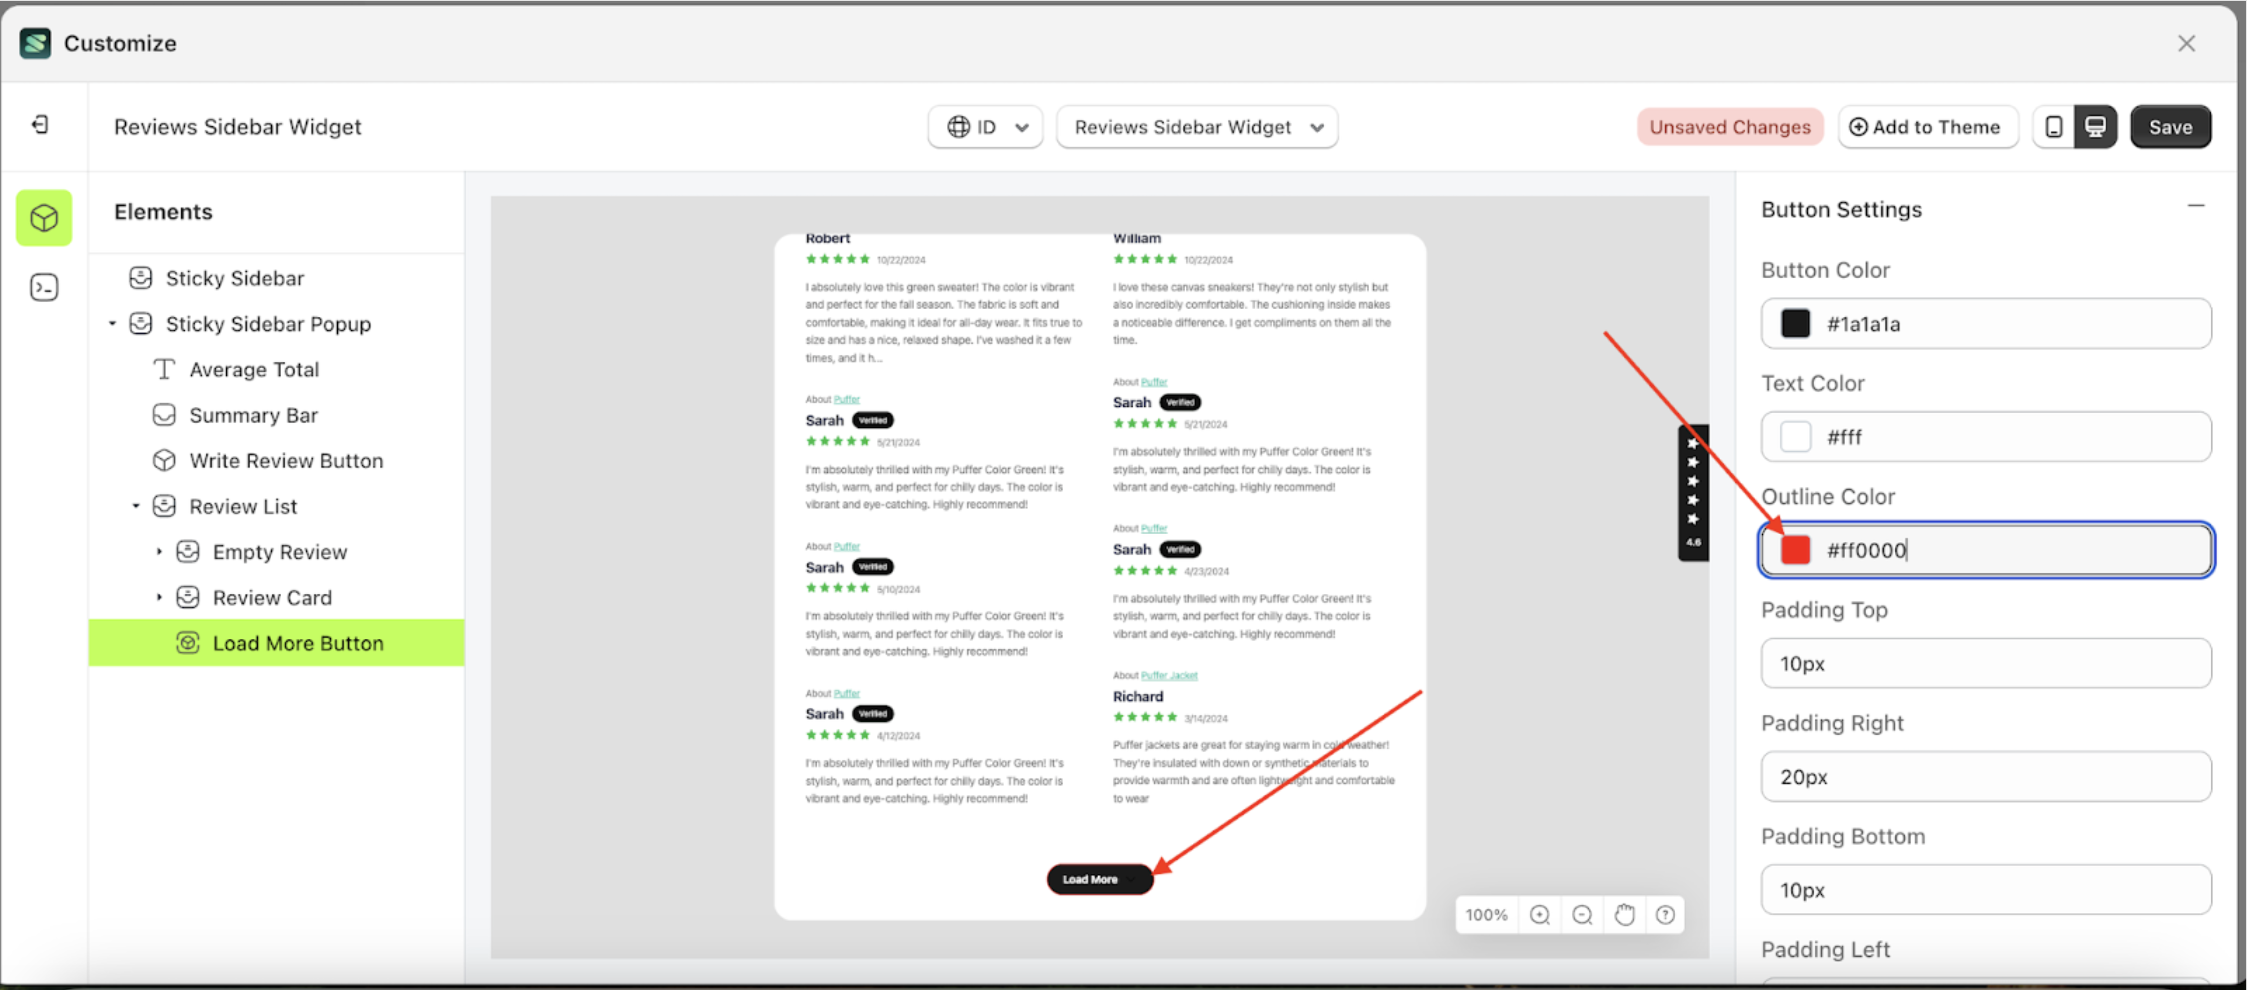The image size is (2248, 990).
Task: Select the Summary Bar element
Action: coord(253,414)
